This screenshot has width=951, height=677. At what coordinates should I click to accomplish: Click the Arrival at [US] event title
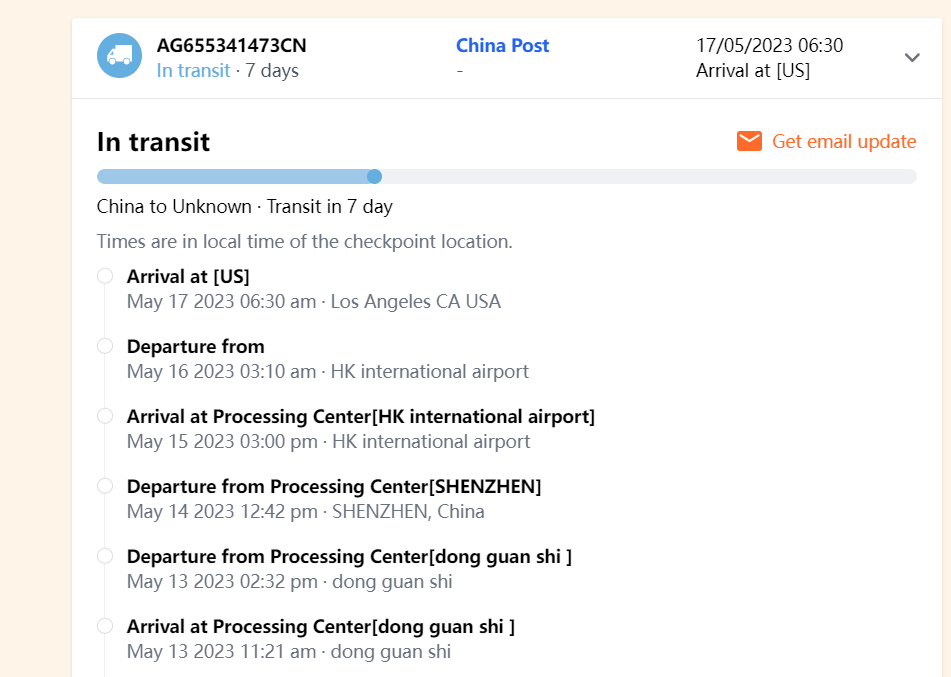point(188,276)
